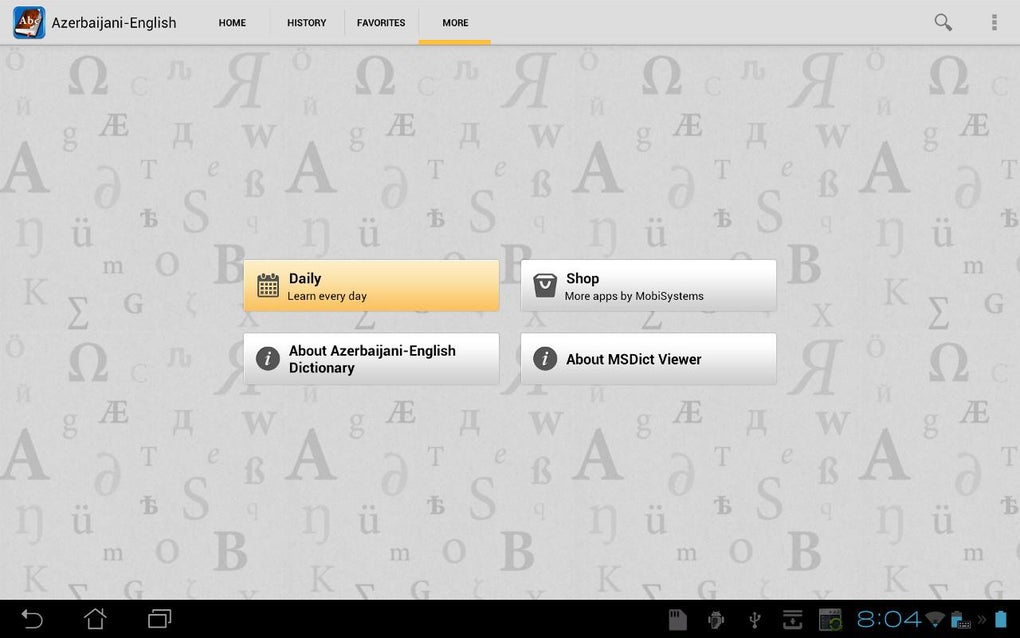
Task: Open Daily 'Learn every day' button
Action: pos(371,286)
